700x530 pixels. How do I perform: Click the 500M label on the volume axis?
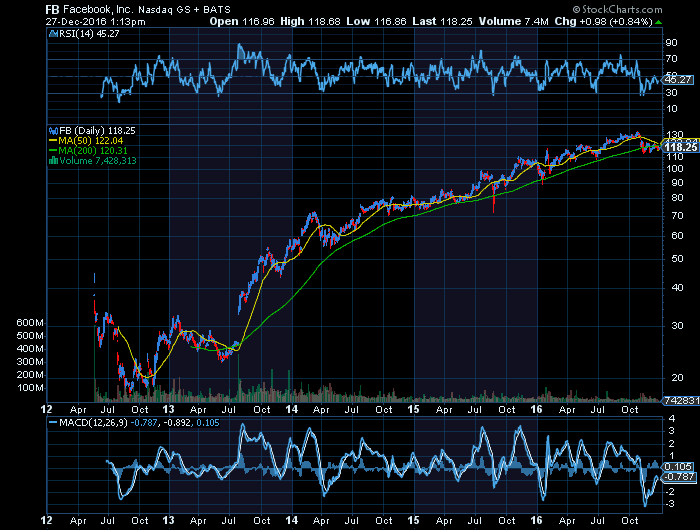pyautogui.click(x=30, y=336)
